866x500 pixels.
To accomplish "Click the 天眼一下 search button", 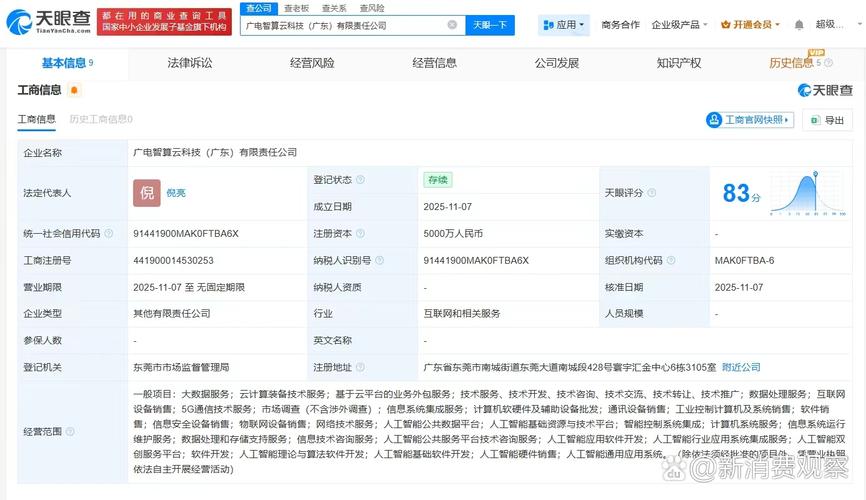I will [x=490, y=25].
